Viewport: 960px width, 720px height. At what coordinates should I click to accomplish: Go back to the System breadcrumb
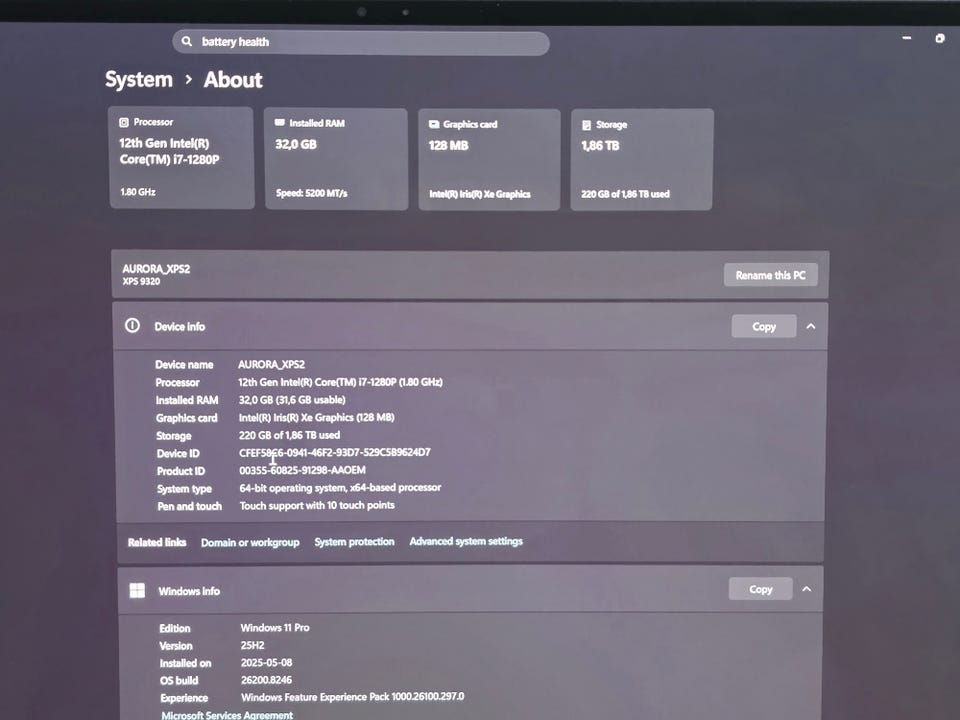coord(138,80)
